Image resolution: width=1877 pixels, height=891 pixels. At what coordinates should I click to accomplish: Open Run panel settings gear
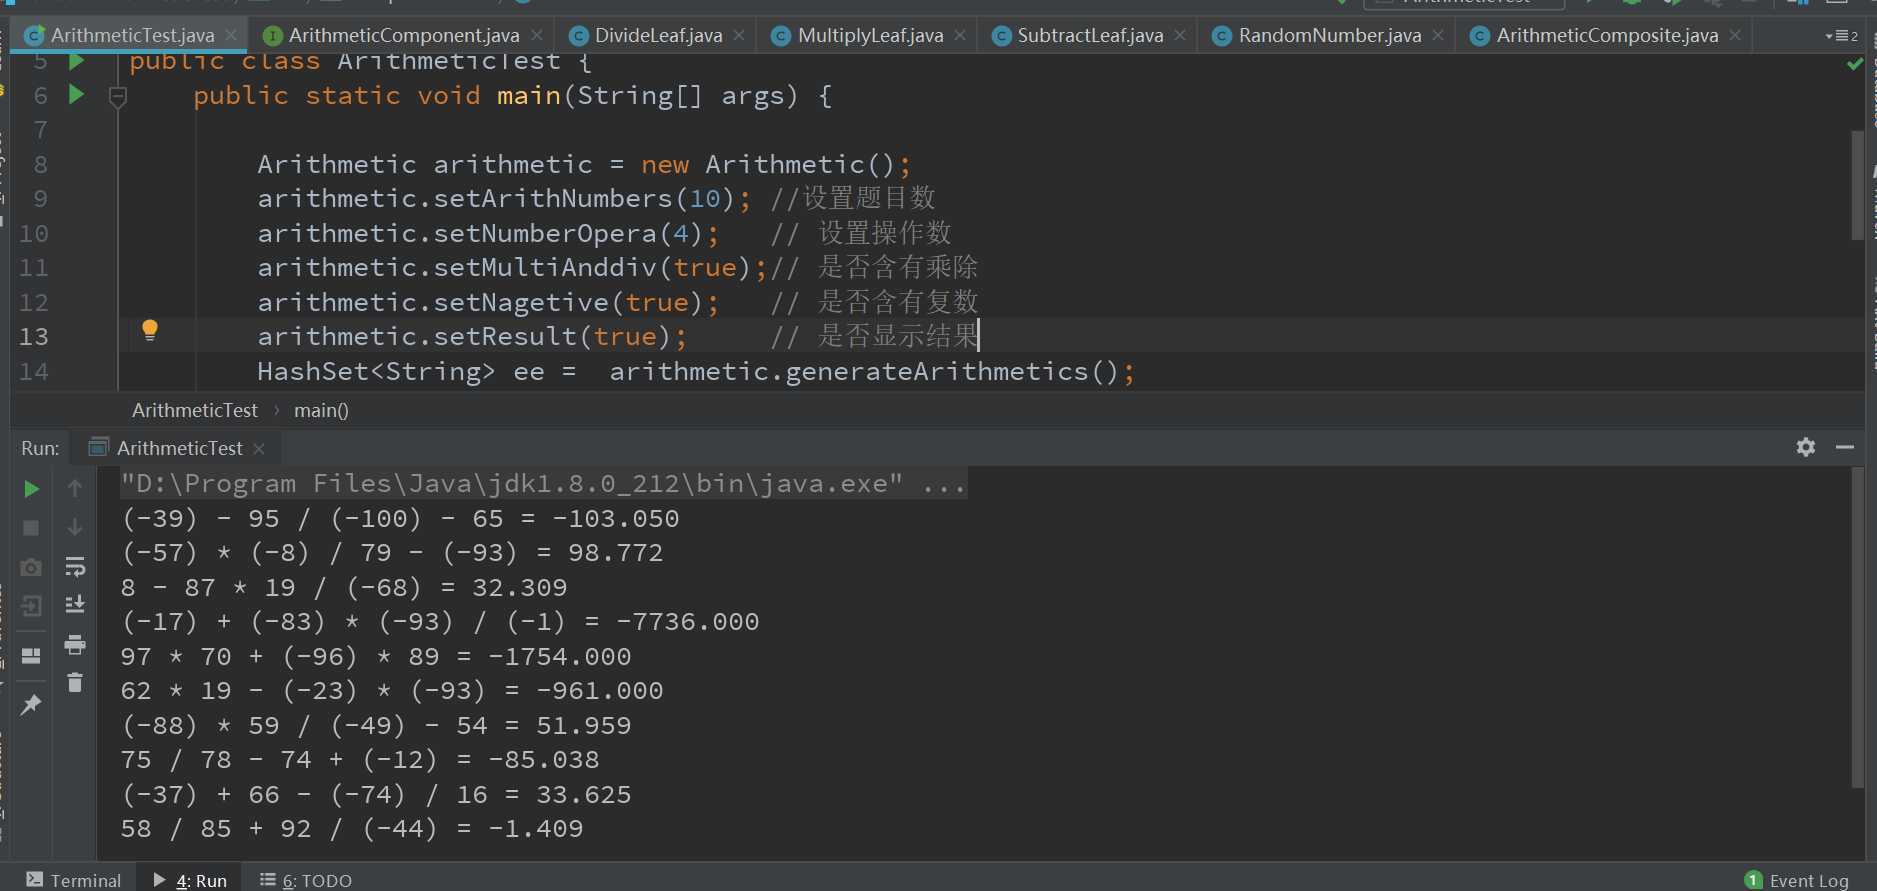point(1806,447)
